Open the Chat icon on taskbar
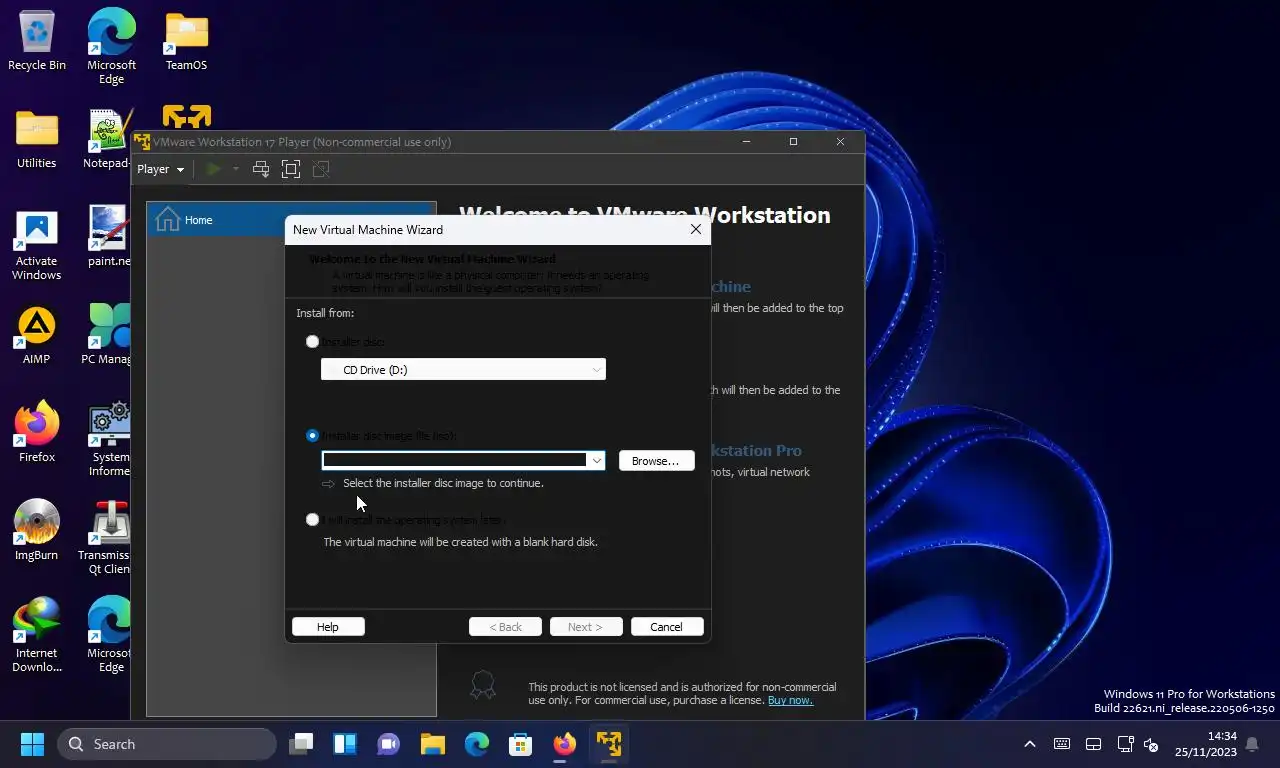 pos(388,744)
